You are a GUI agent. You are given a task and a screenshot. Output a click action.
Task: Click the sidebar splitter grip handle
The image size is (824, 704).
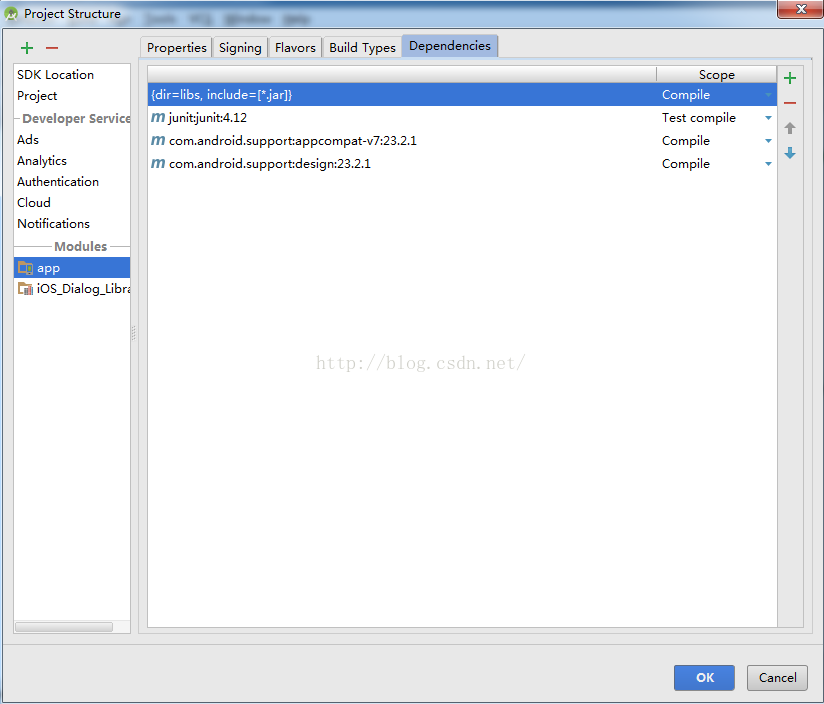coord(133,333)
